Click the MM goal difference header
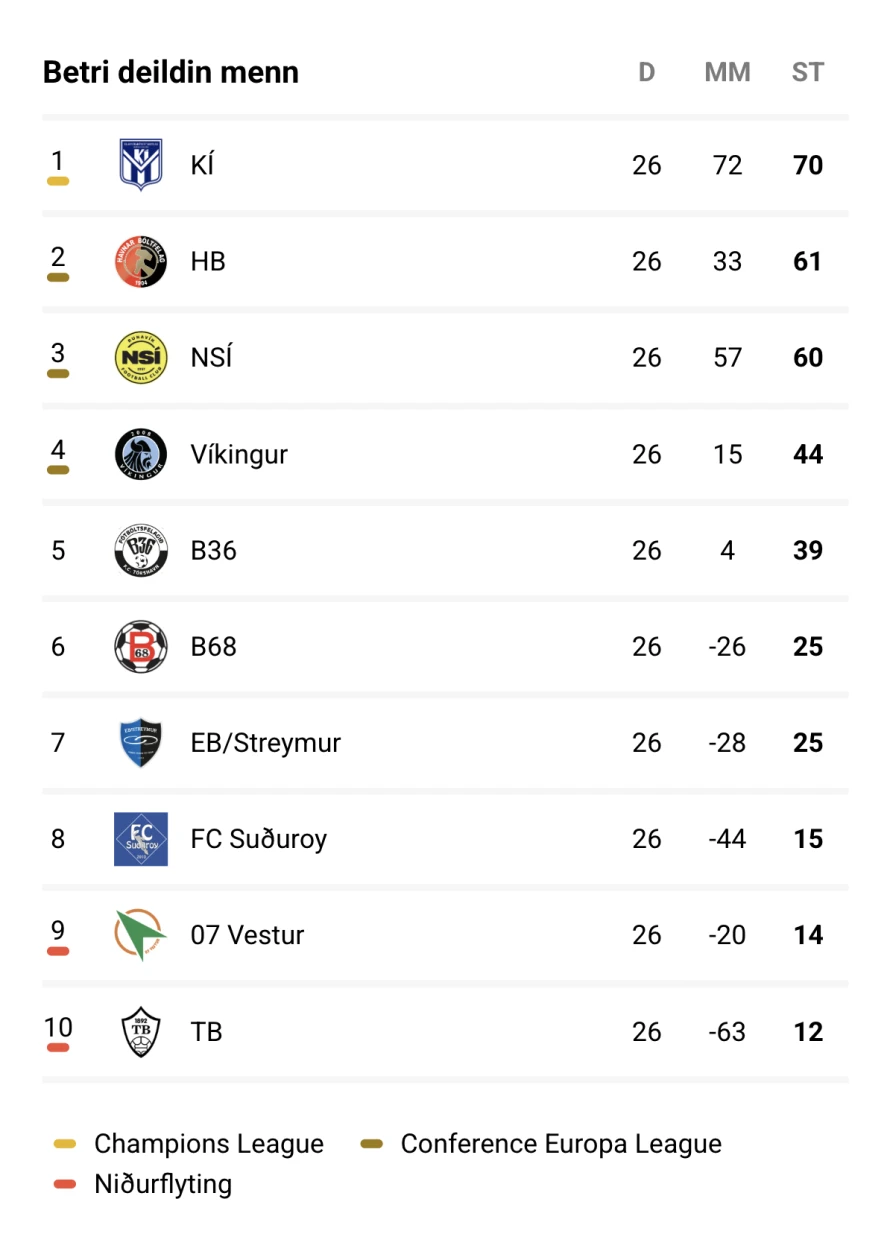Viewport: 890px width, 1234px height. point(727,72)
